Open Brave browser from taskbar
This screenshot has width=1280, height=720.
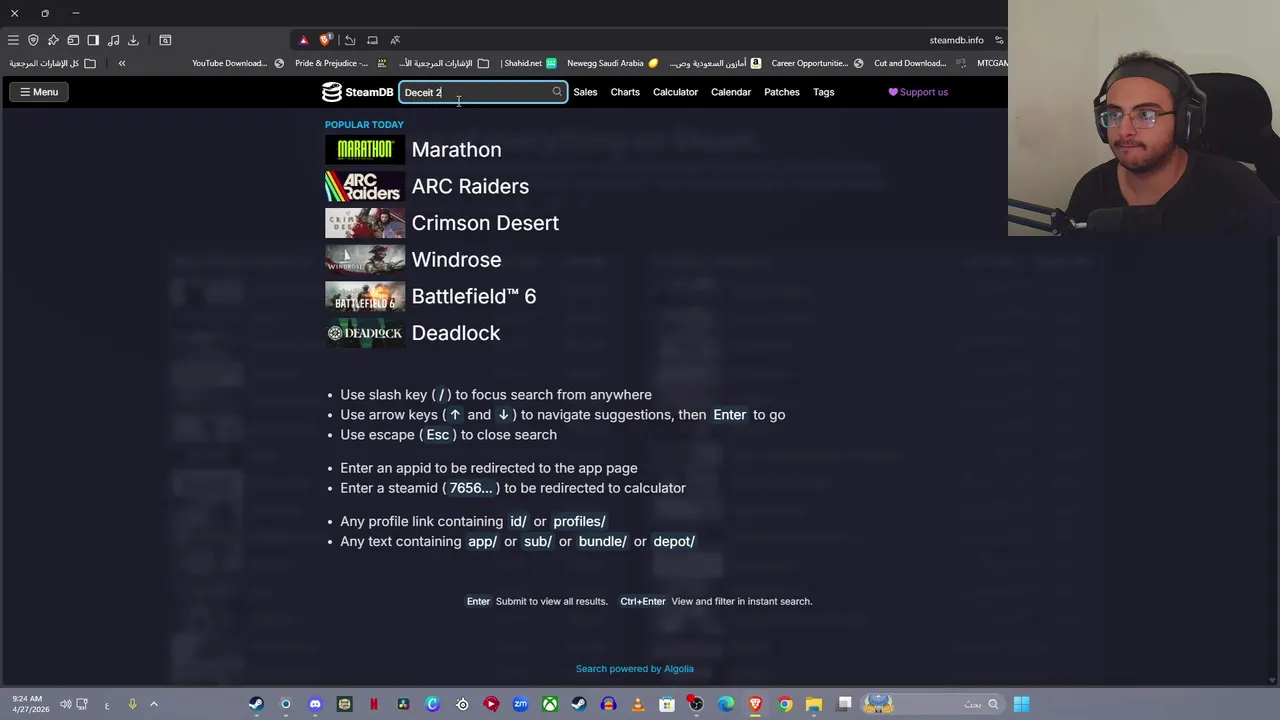755,704
